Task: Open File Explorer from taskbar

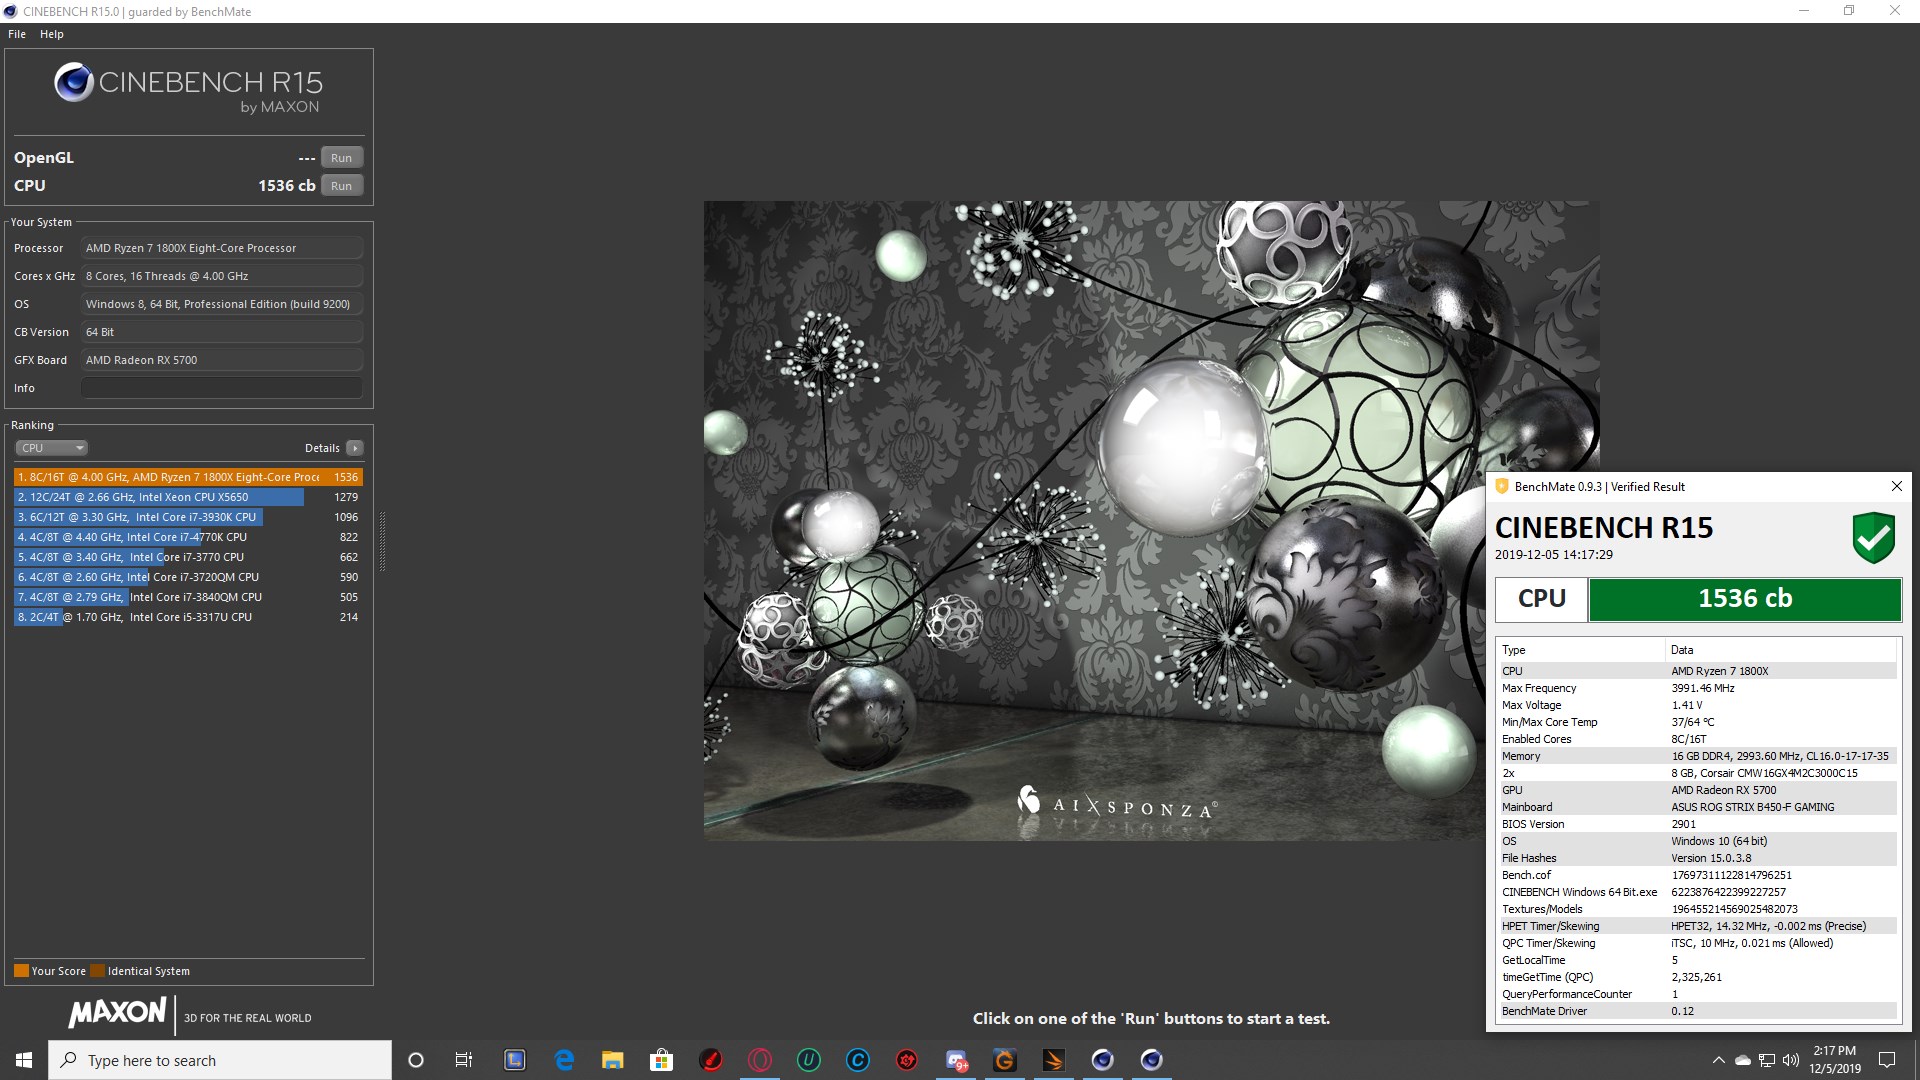Action: pyautogui.click(x=612, y=1060)
